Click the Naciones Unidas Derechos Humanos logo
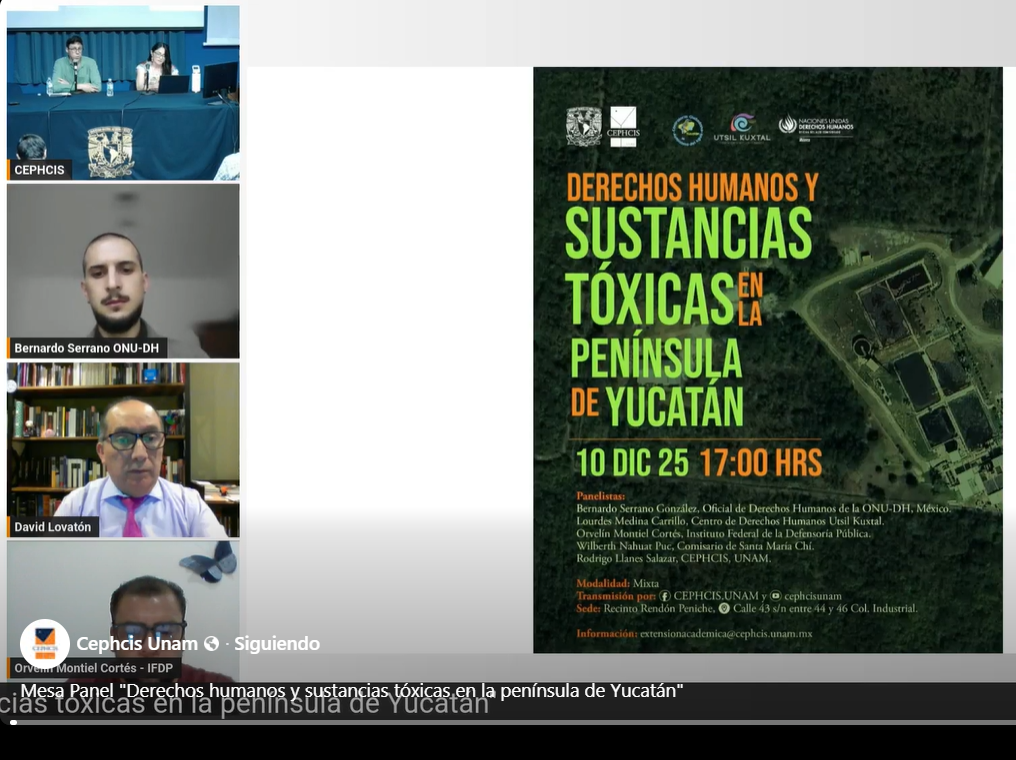This screenshot has height=760, width=1016. [x=816, y=126]
